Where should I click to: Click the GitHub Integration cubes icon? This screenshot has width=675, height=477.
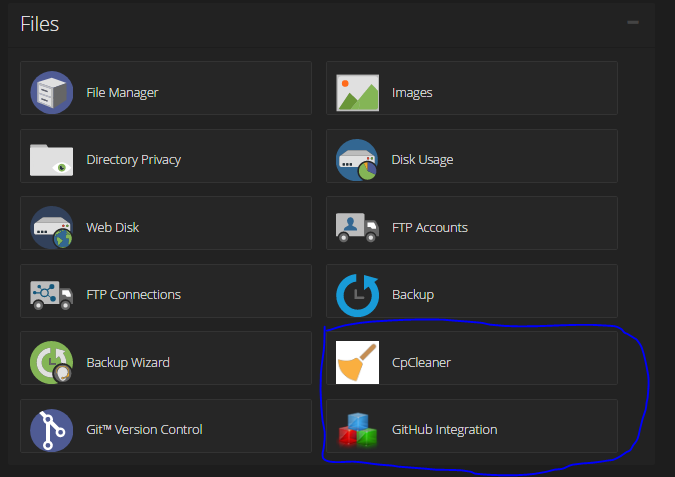357,430
